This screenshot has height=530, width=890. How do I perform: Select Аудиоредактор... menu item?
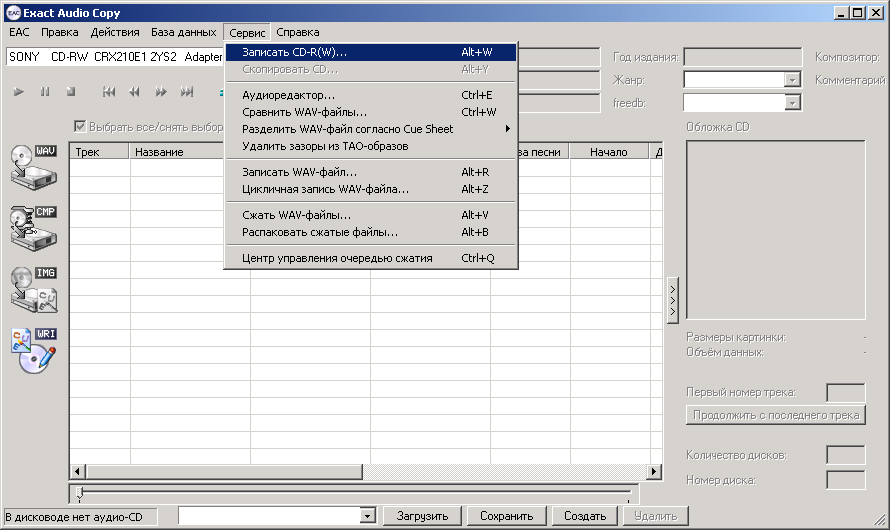[371, 95]
